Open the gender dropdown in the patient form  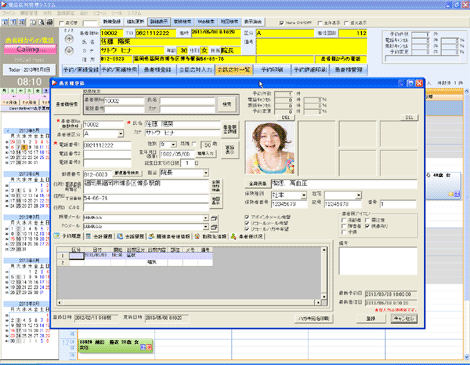(173, 145)
